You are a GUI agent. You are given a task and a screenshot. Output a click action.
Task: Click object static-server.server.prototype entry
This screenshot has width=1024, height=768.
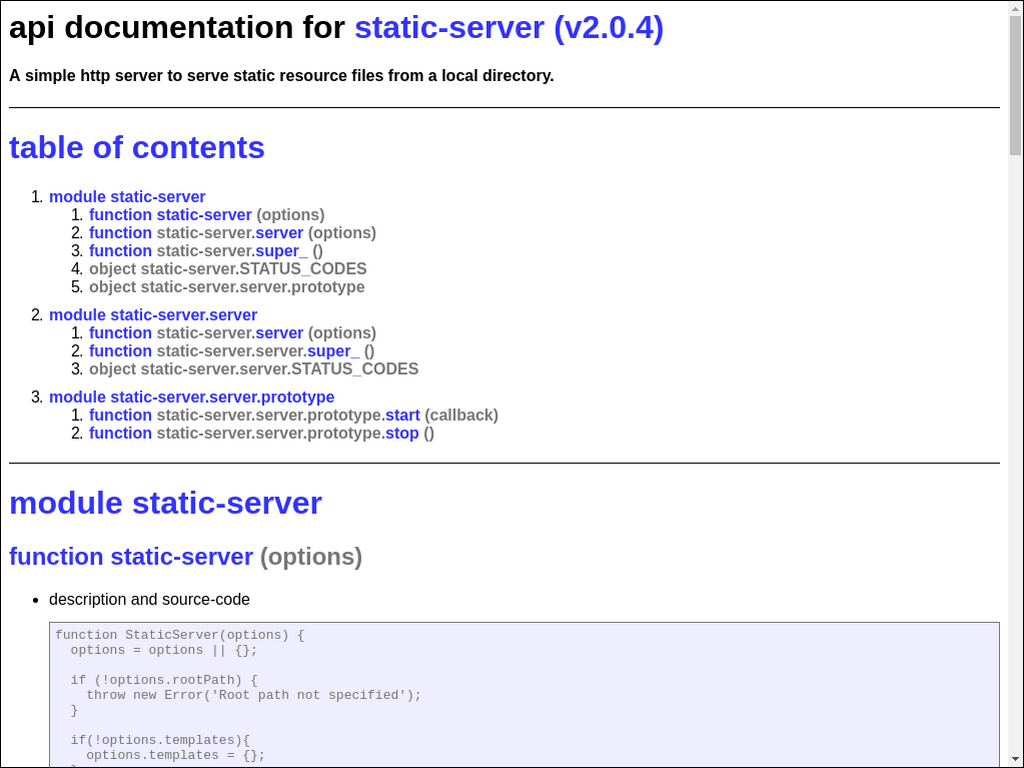pyautogui.click(x=226, y=287)
